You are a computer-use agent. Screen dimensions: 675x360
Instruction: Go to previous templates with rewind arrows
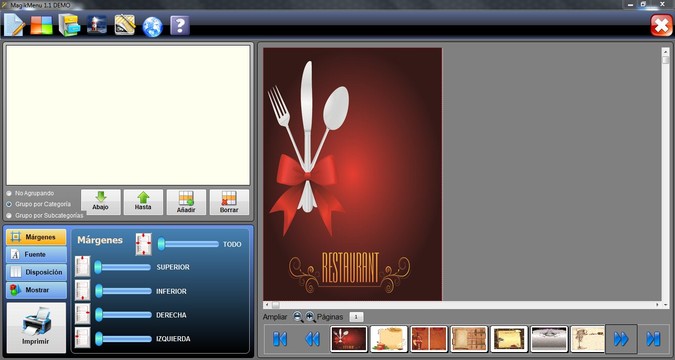pos(313,339)
